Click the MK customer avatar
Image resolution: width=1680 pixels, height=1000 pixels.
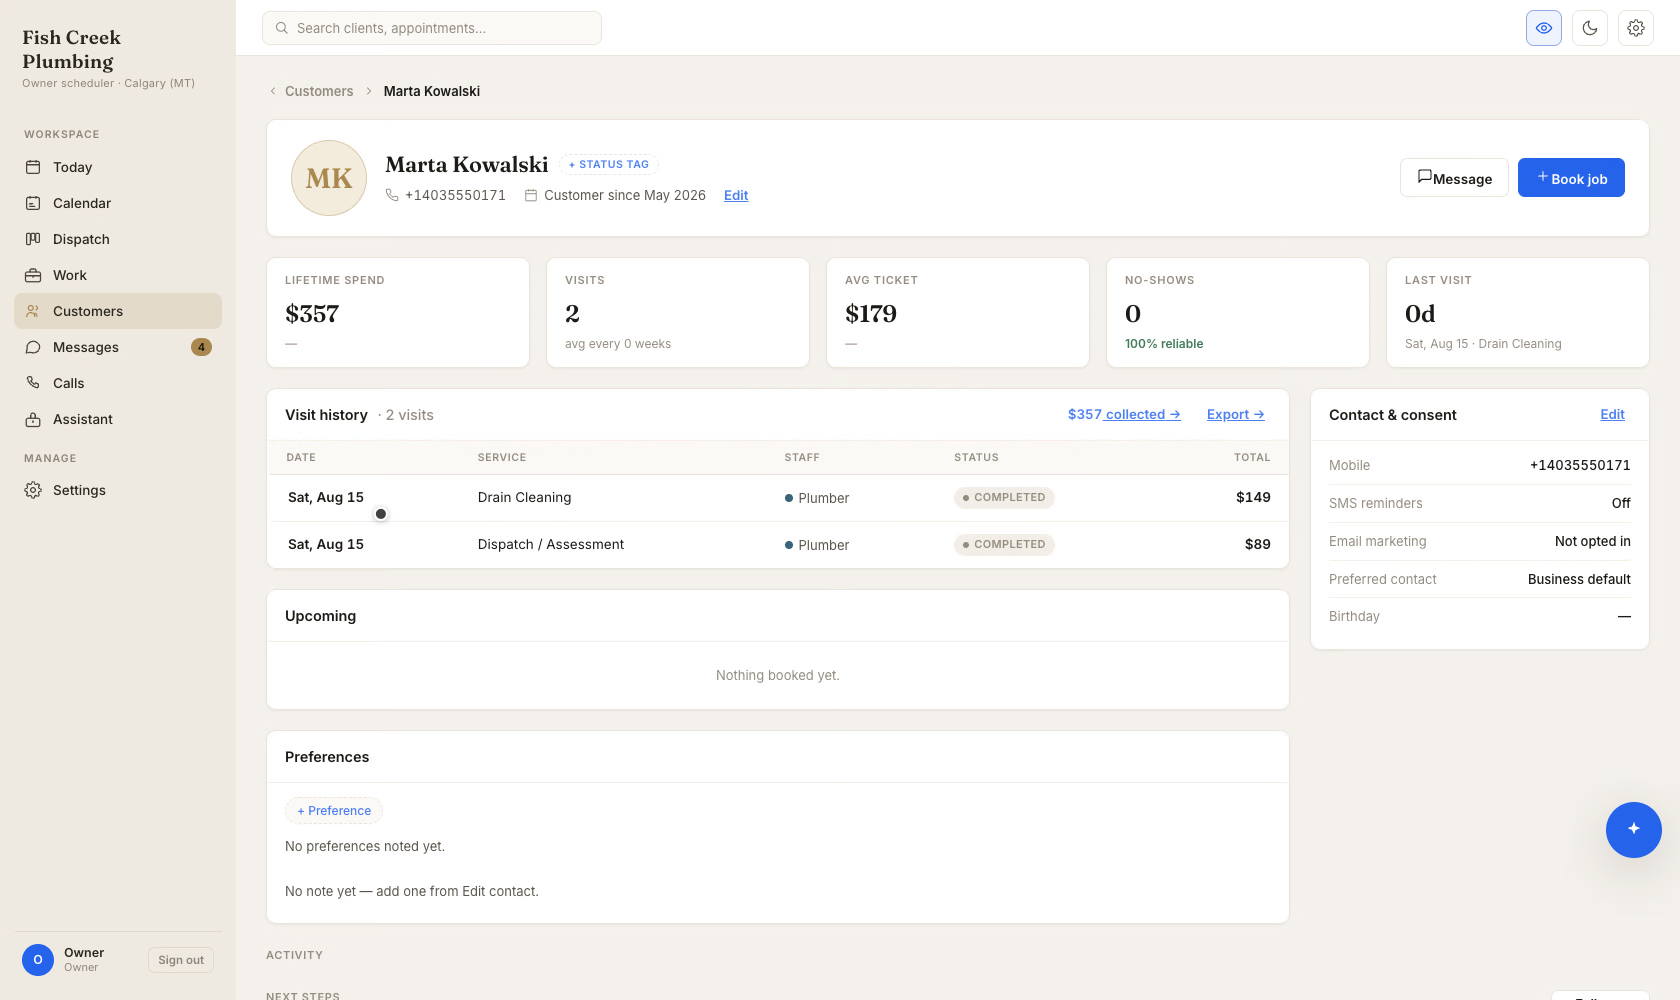point(329,178)
